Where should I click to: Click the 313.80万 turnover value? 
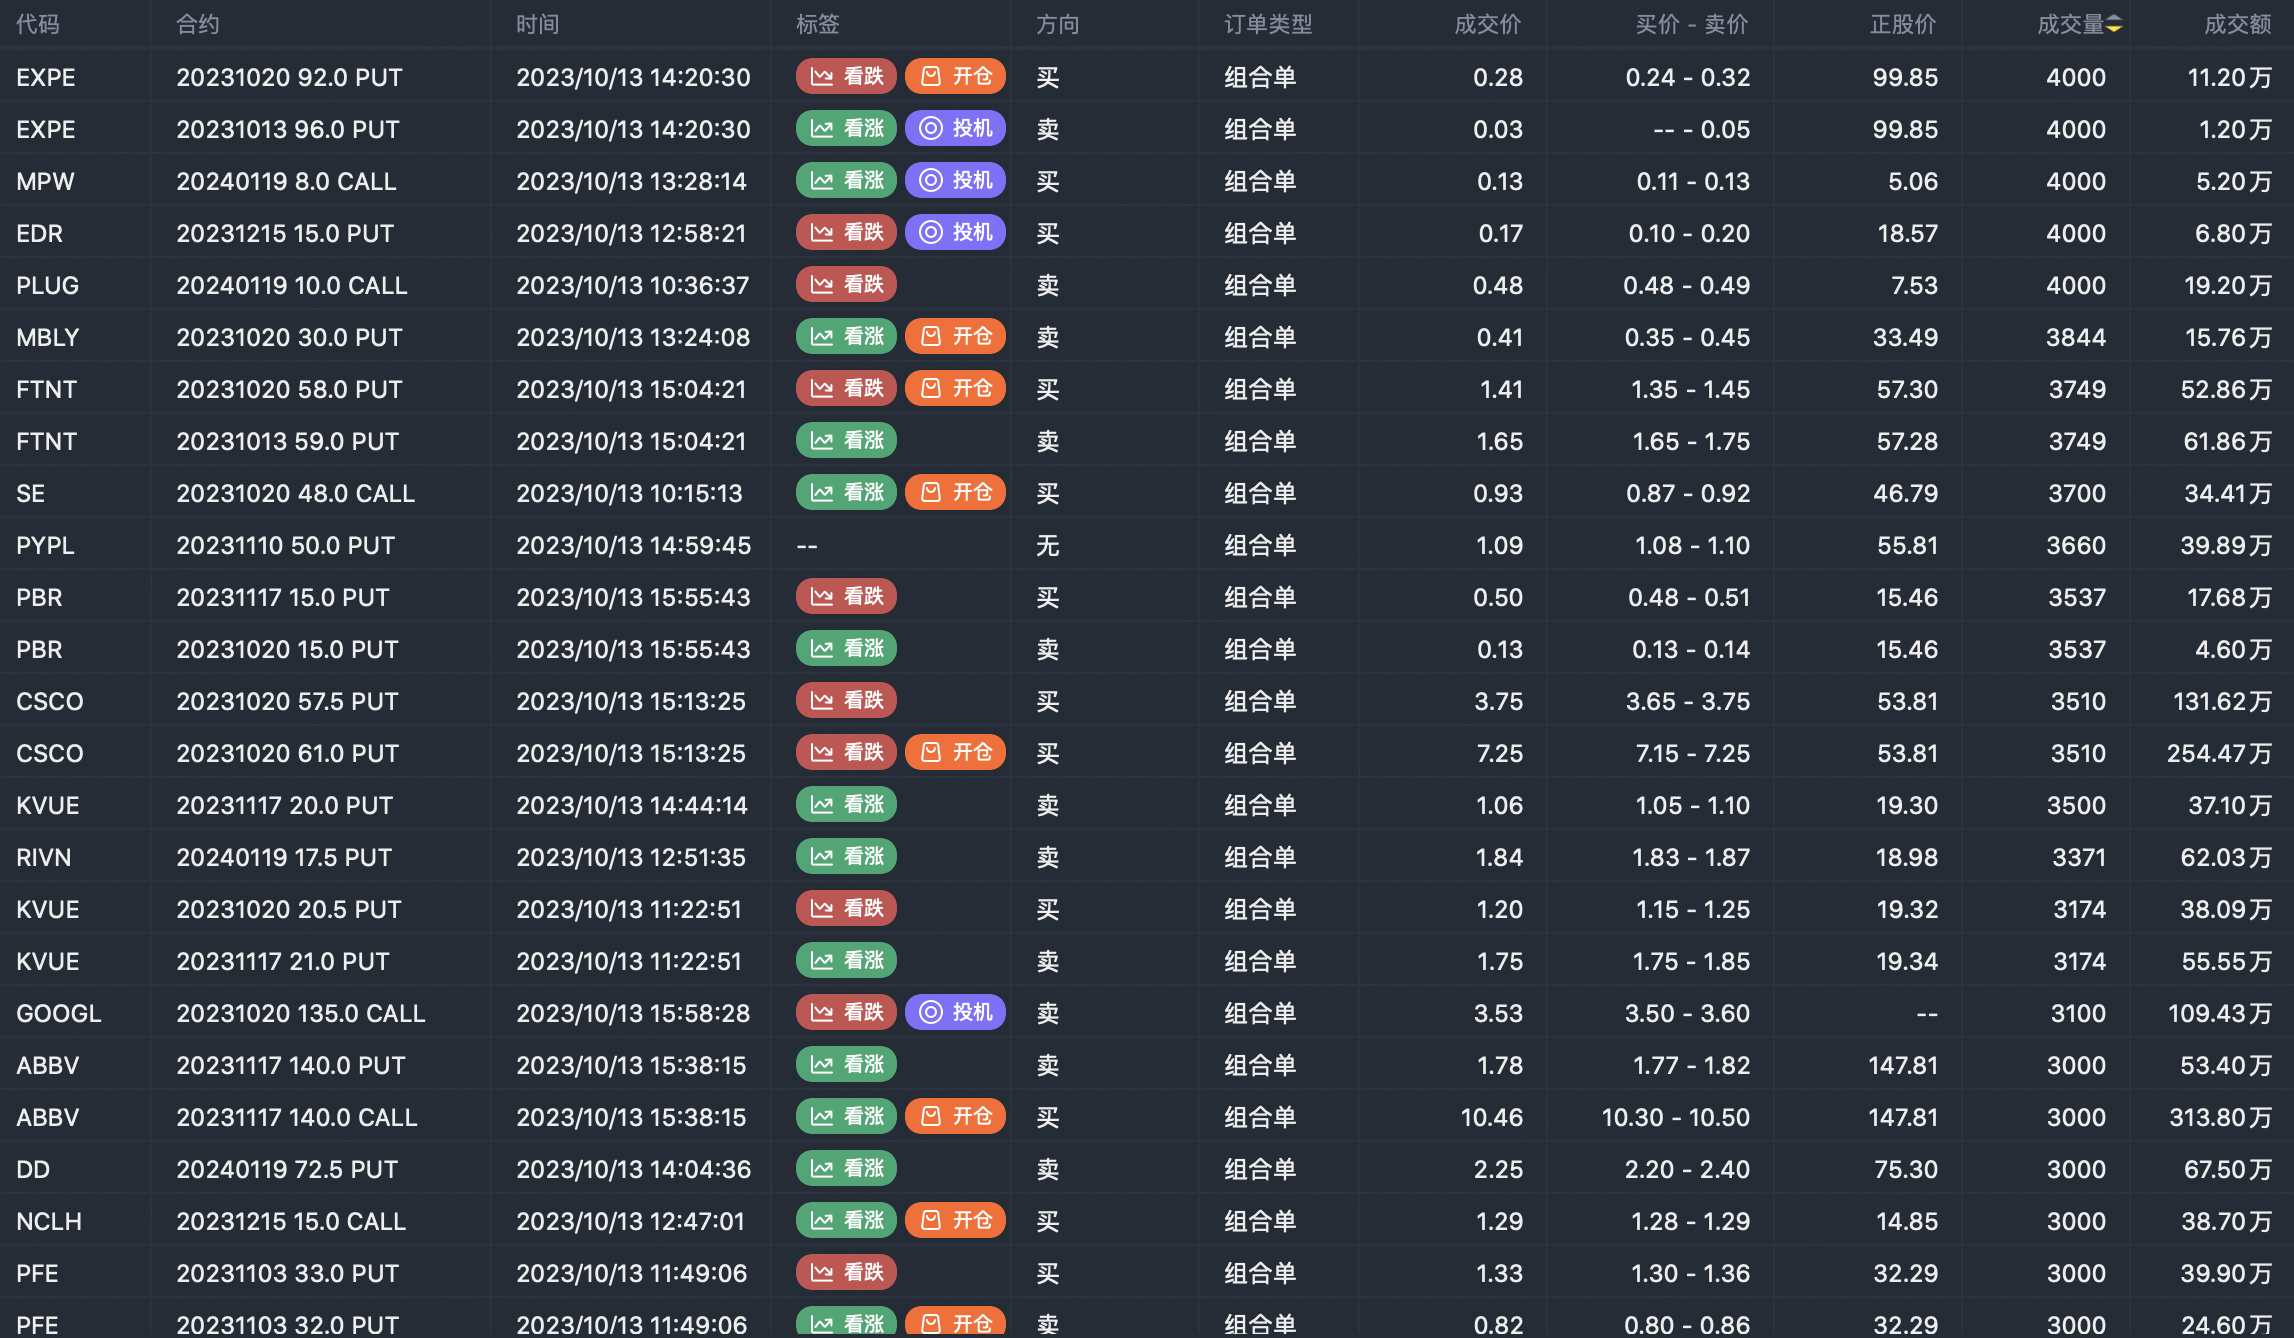2220,1117
